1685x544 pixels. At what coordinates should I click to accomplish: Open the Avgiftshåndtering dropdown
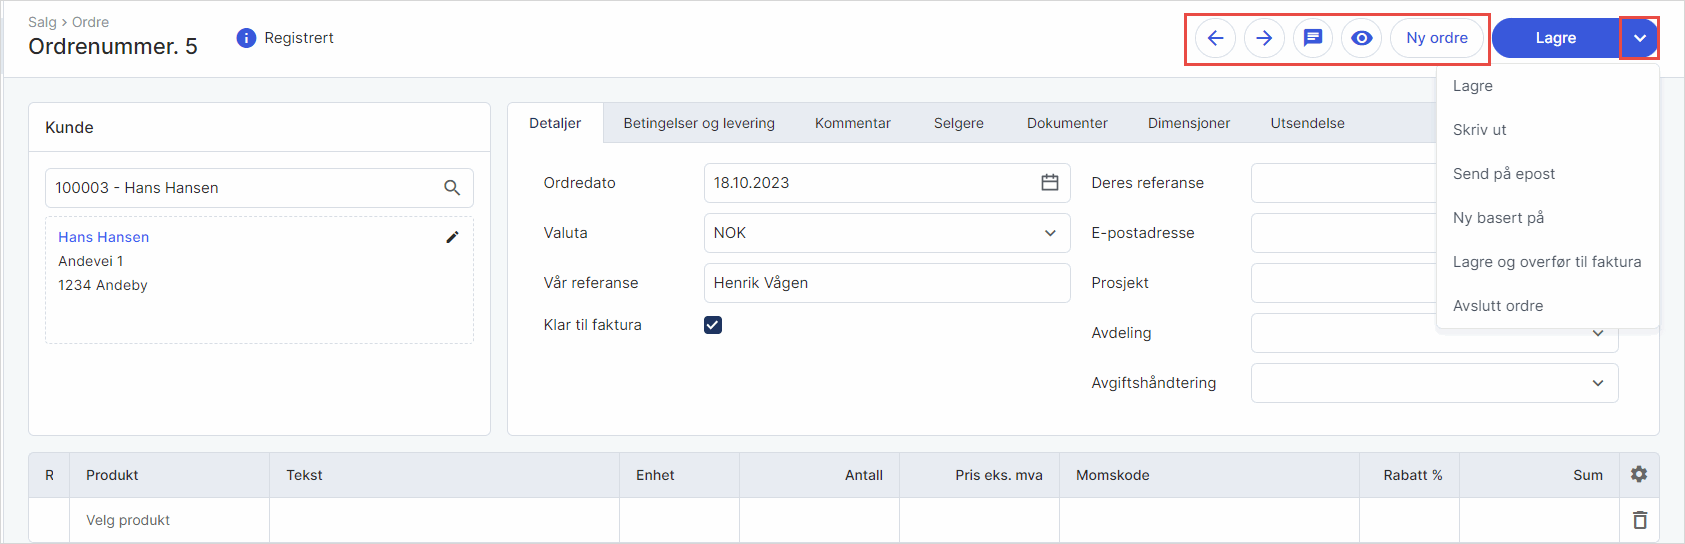click(x=1597, y=383)
